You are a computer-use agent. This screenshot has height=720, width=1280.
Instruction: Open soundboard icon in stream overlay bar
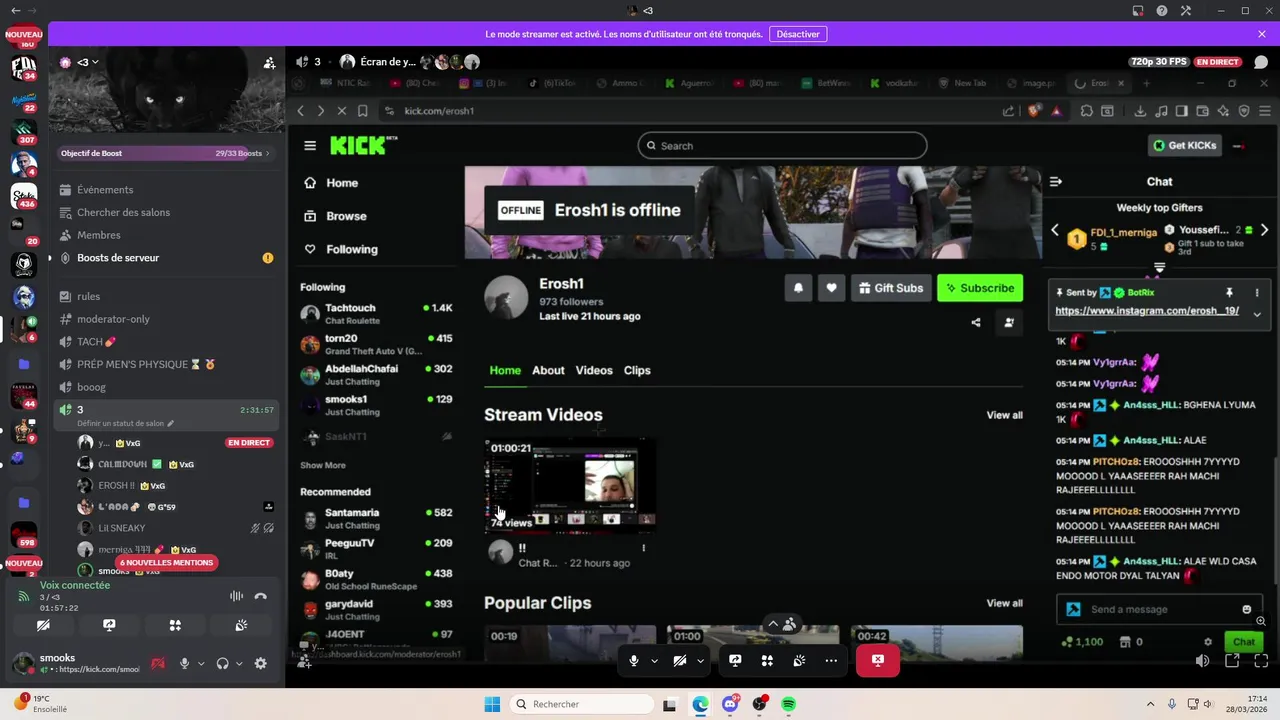[799, 660]
